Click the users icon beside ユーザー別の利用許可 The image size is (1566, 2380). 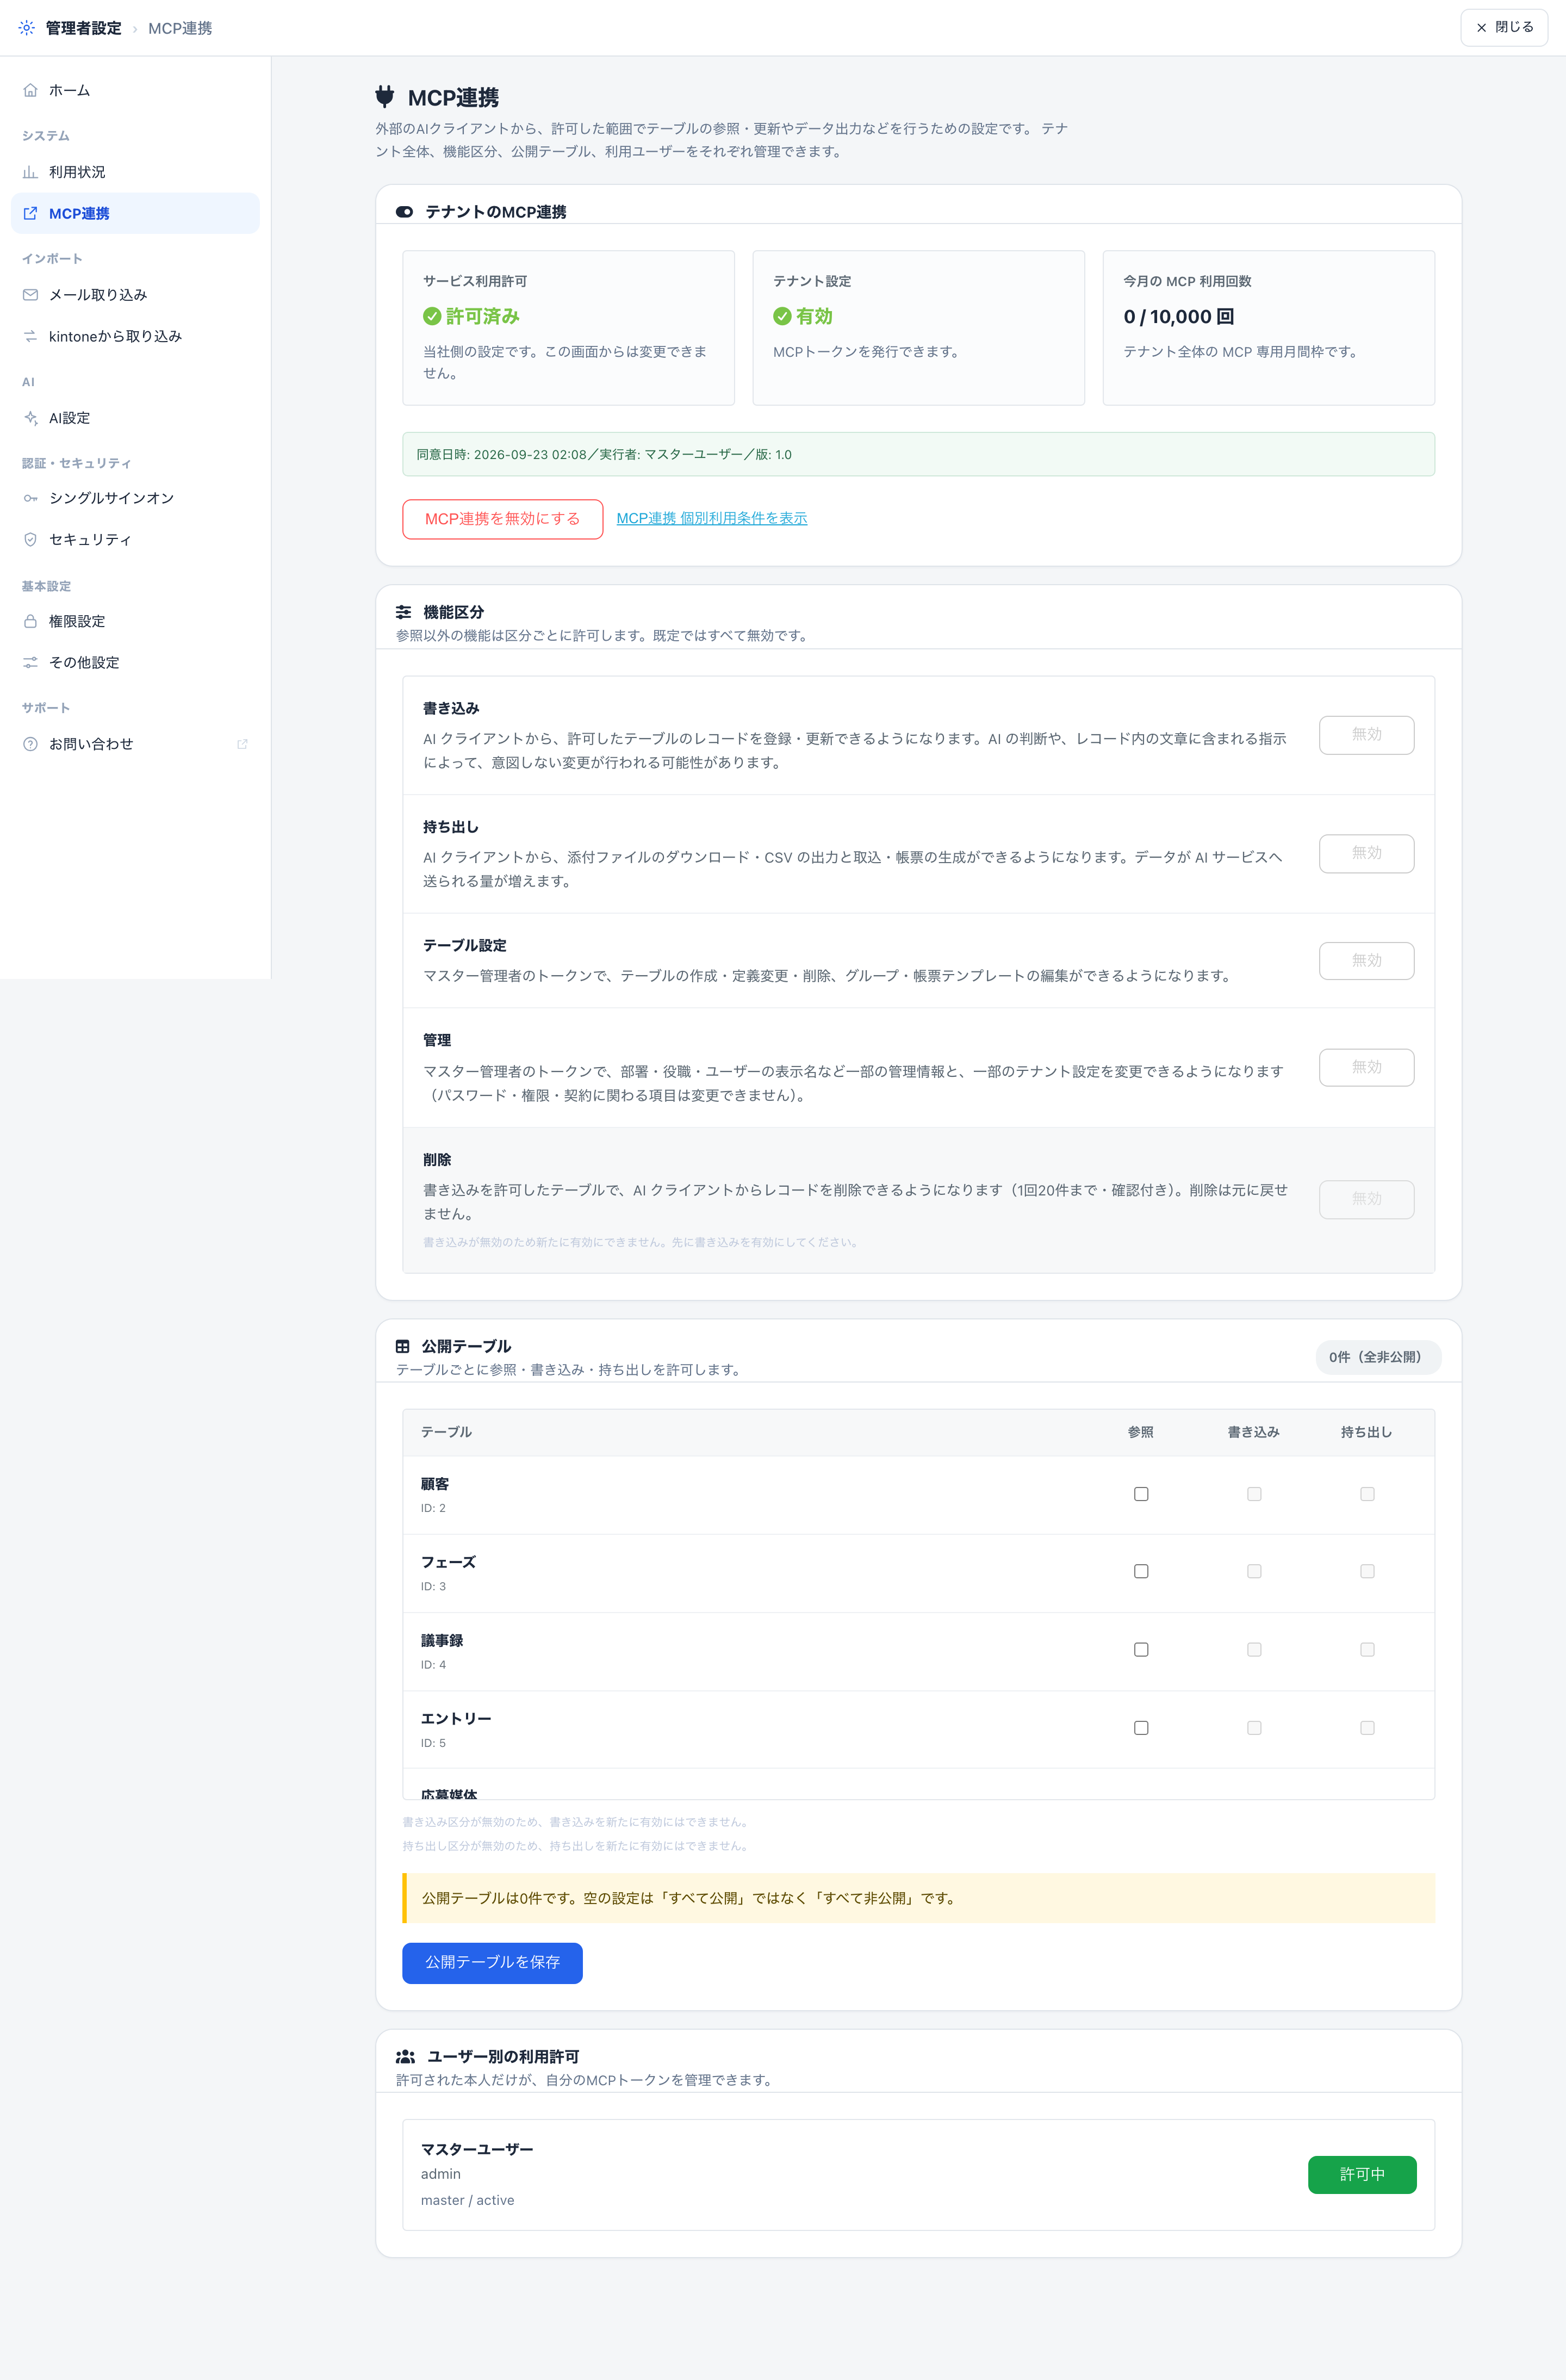405,2057
